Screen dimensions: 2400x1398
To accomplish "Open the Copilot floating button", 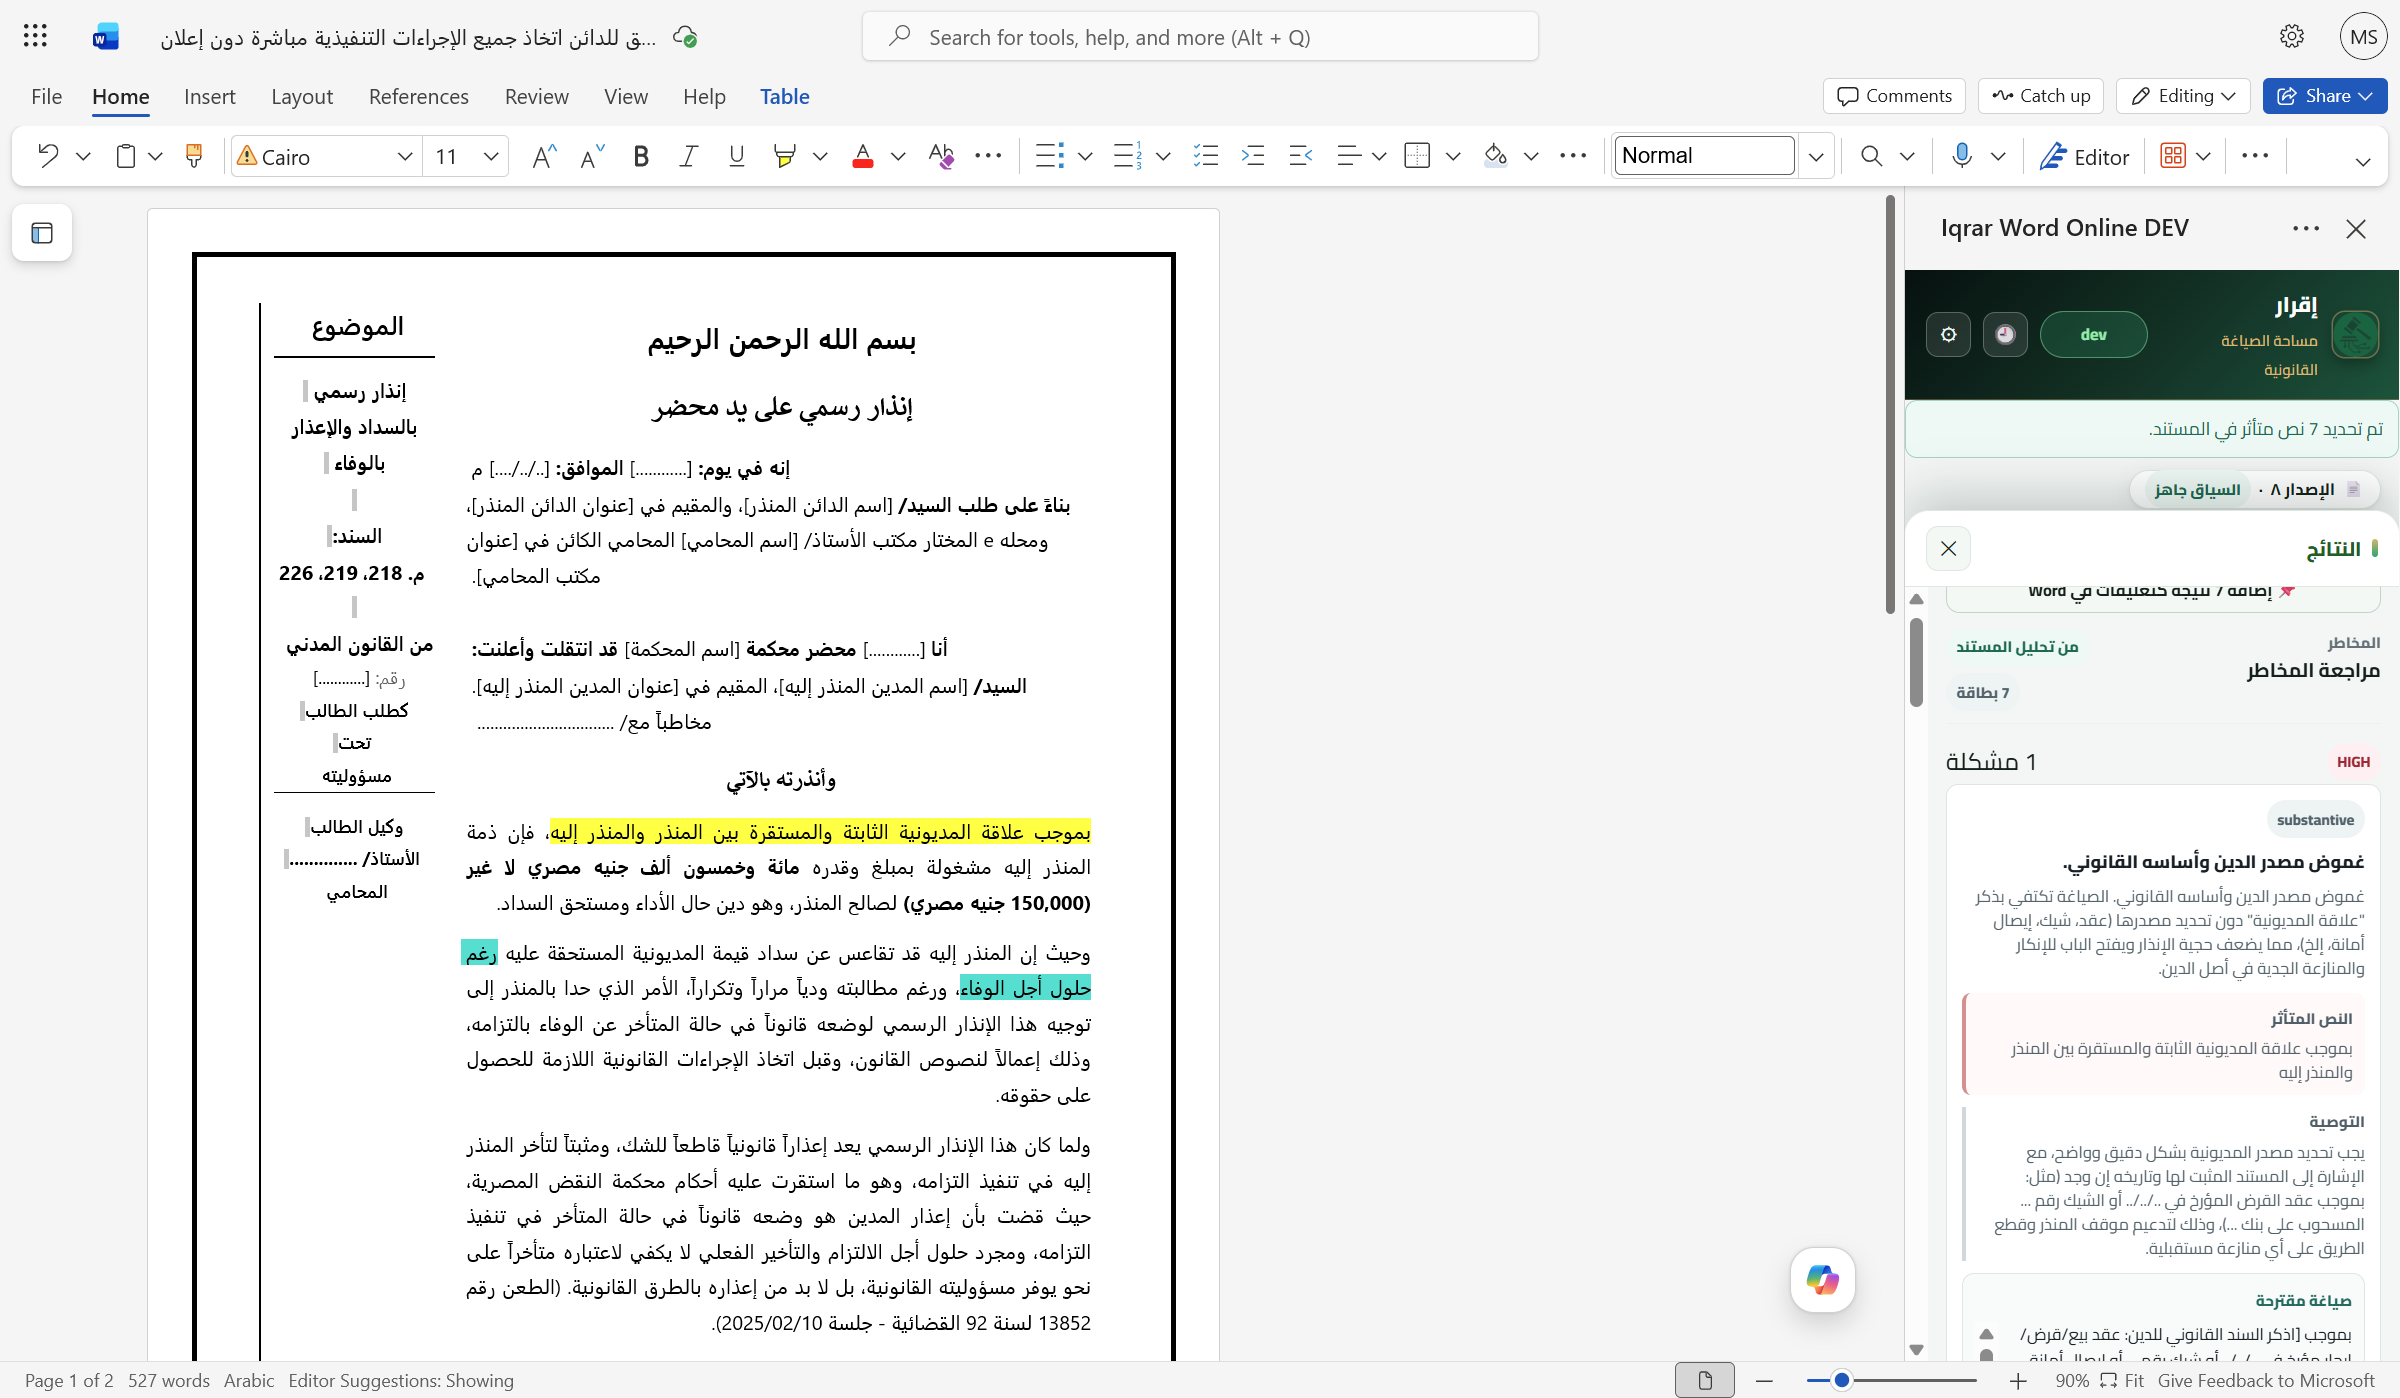I will [x=1822, y=1280].
